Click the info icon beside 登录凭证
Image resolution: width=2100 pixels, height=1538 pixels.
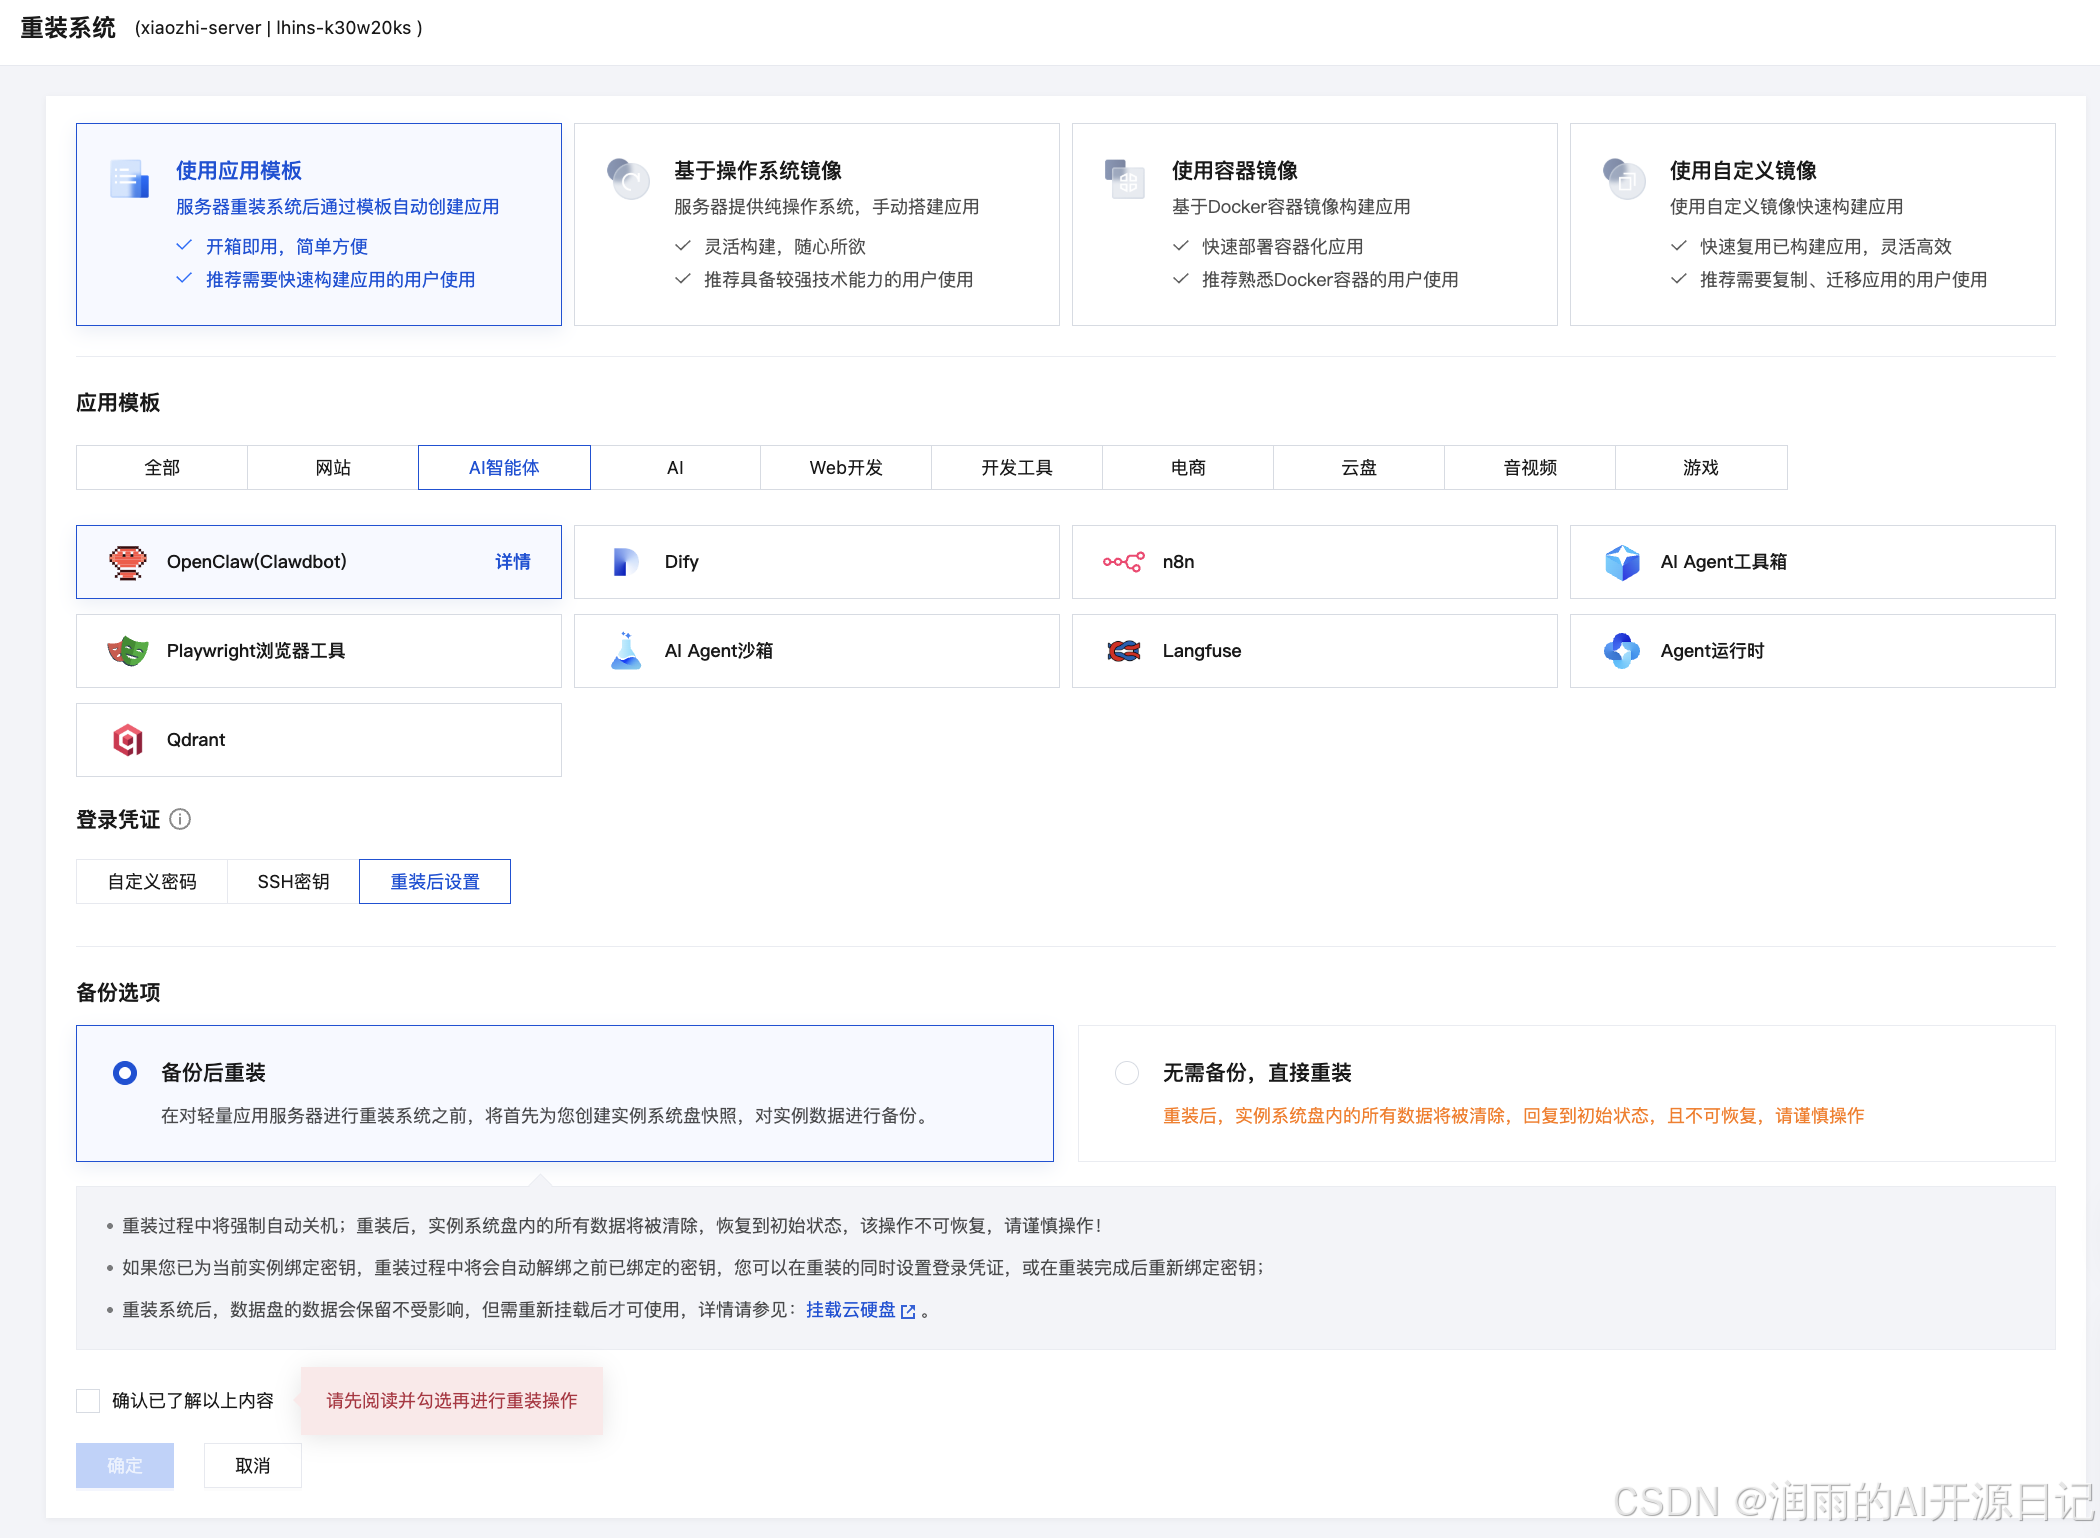pos(180,819)
